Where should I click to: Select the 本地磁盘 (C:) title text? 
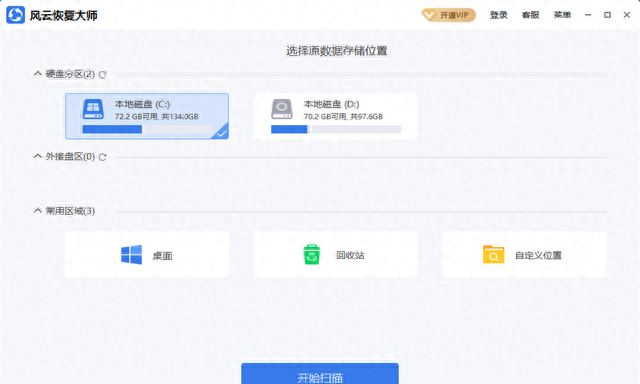point(142,104)
